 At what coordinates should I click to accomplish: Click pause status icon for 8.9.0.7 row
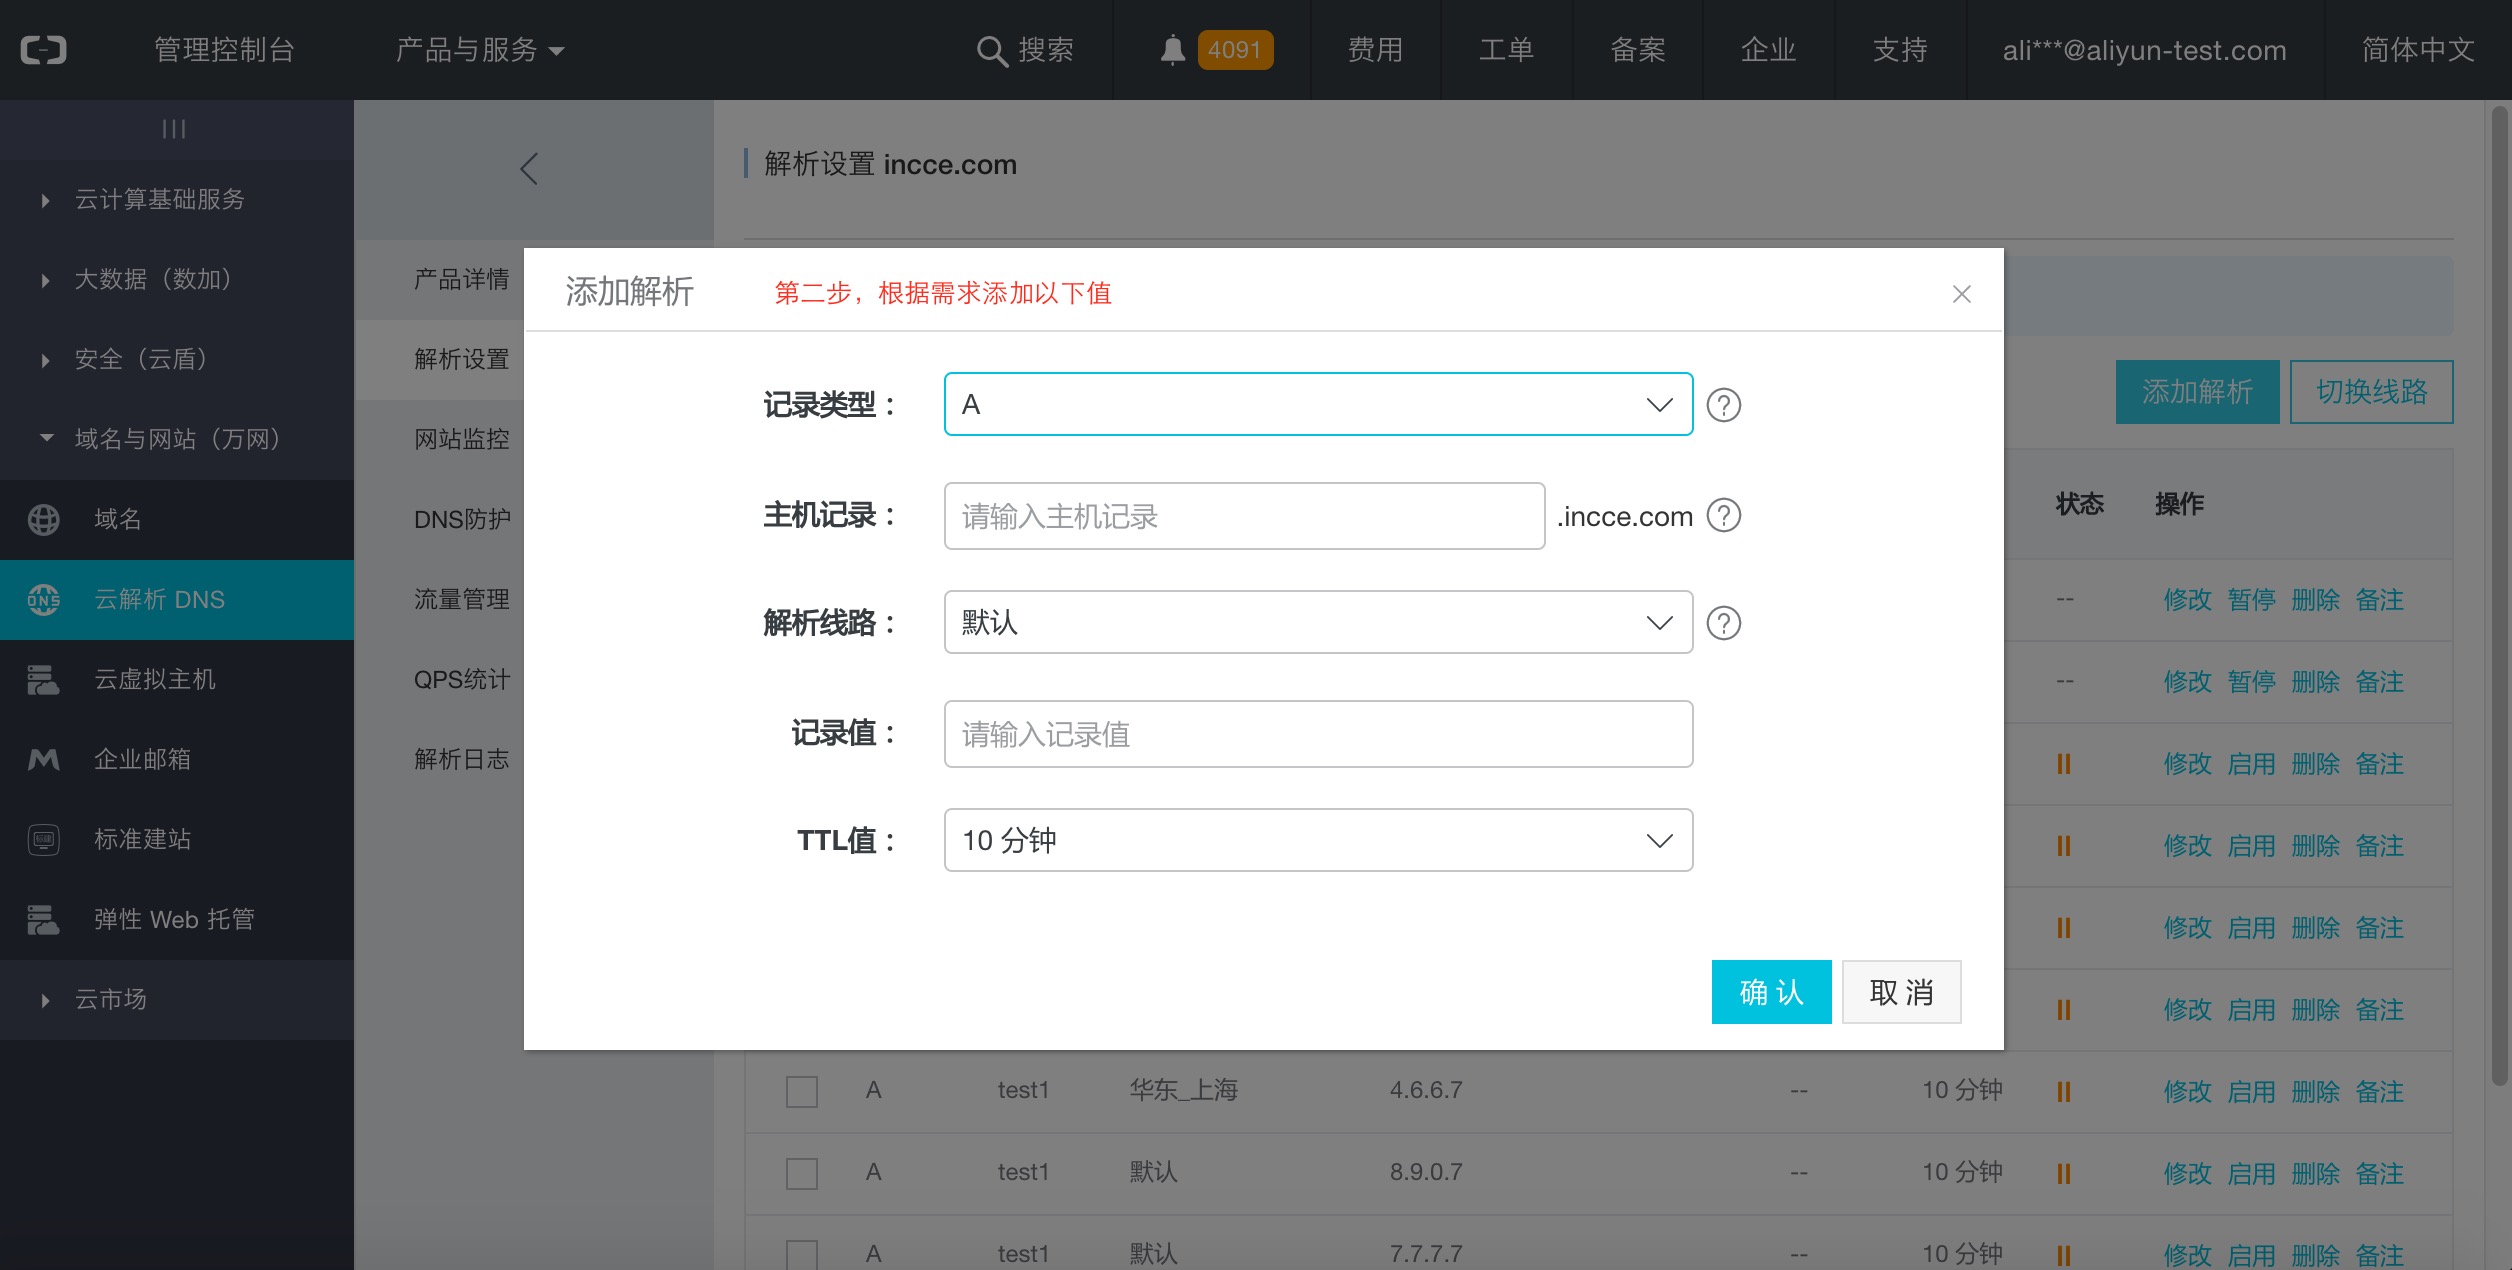click(x=2063, y=1173)
